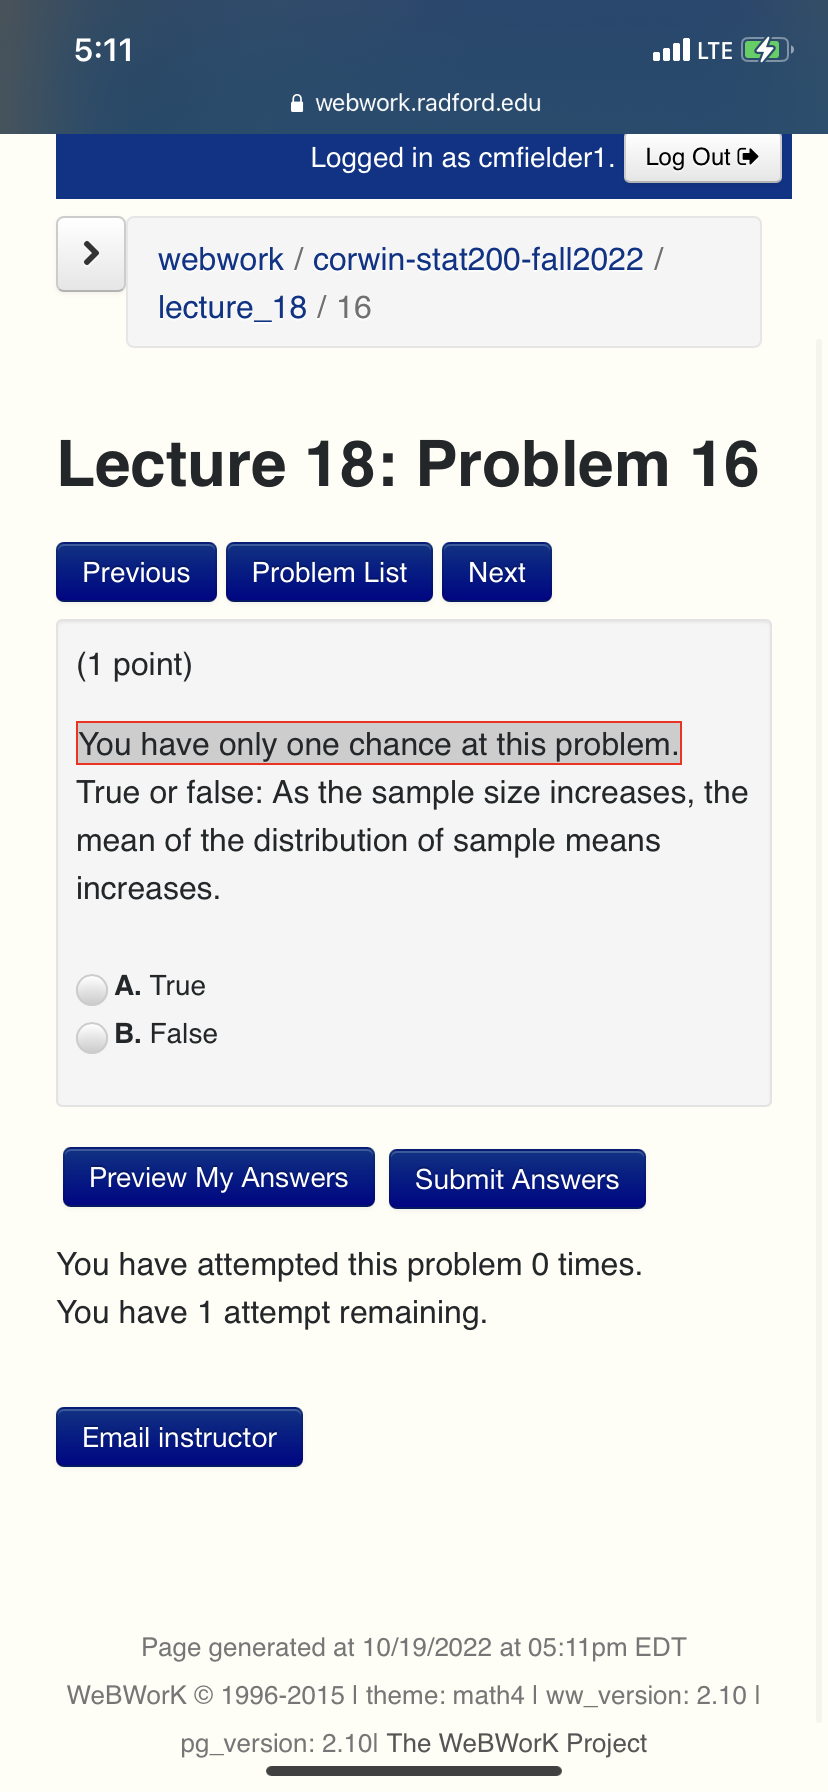Go to the Previous problem
The image size is (828, 1792).
pos(136,571)
